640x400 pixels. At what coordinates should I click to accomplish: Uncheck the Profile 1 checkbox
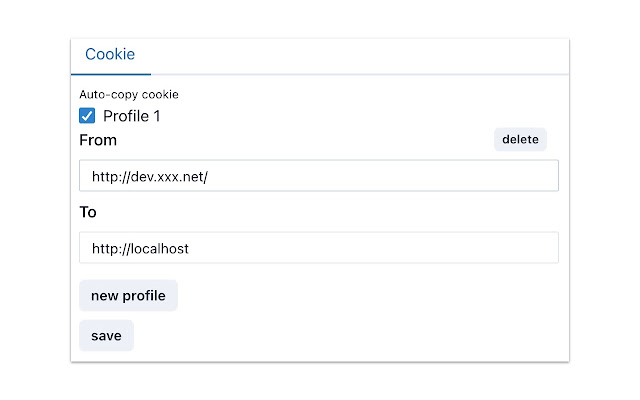87,116
